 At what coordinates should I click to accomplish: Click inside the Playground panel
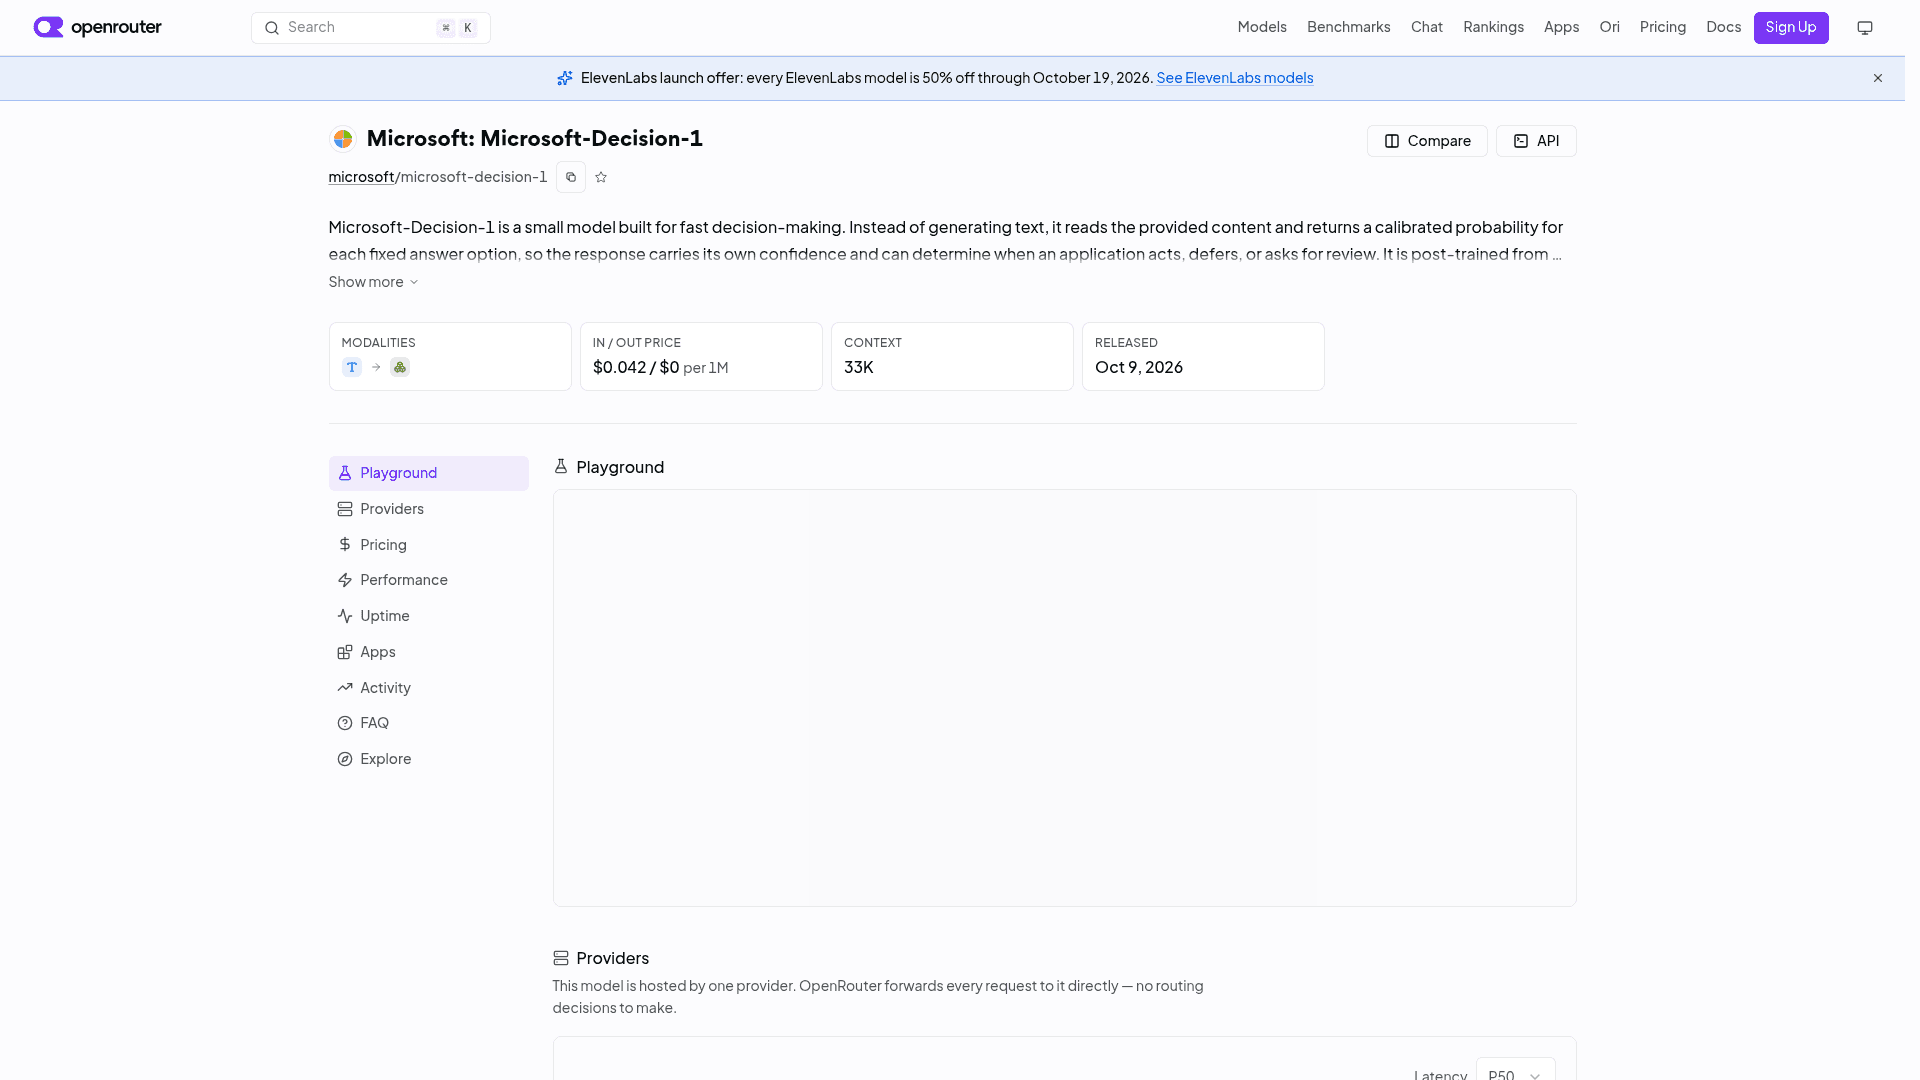click(x=1064, y=698)
